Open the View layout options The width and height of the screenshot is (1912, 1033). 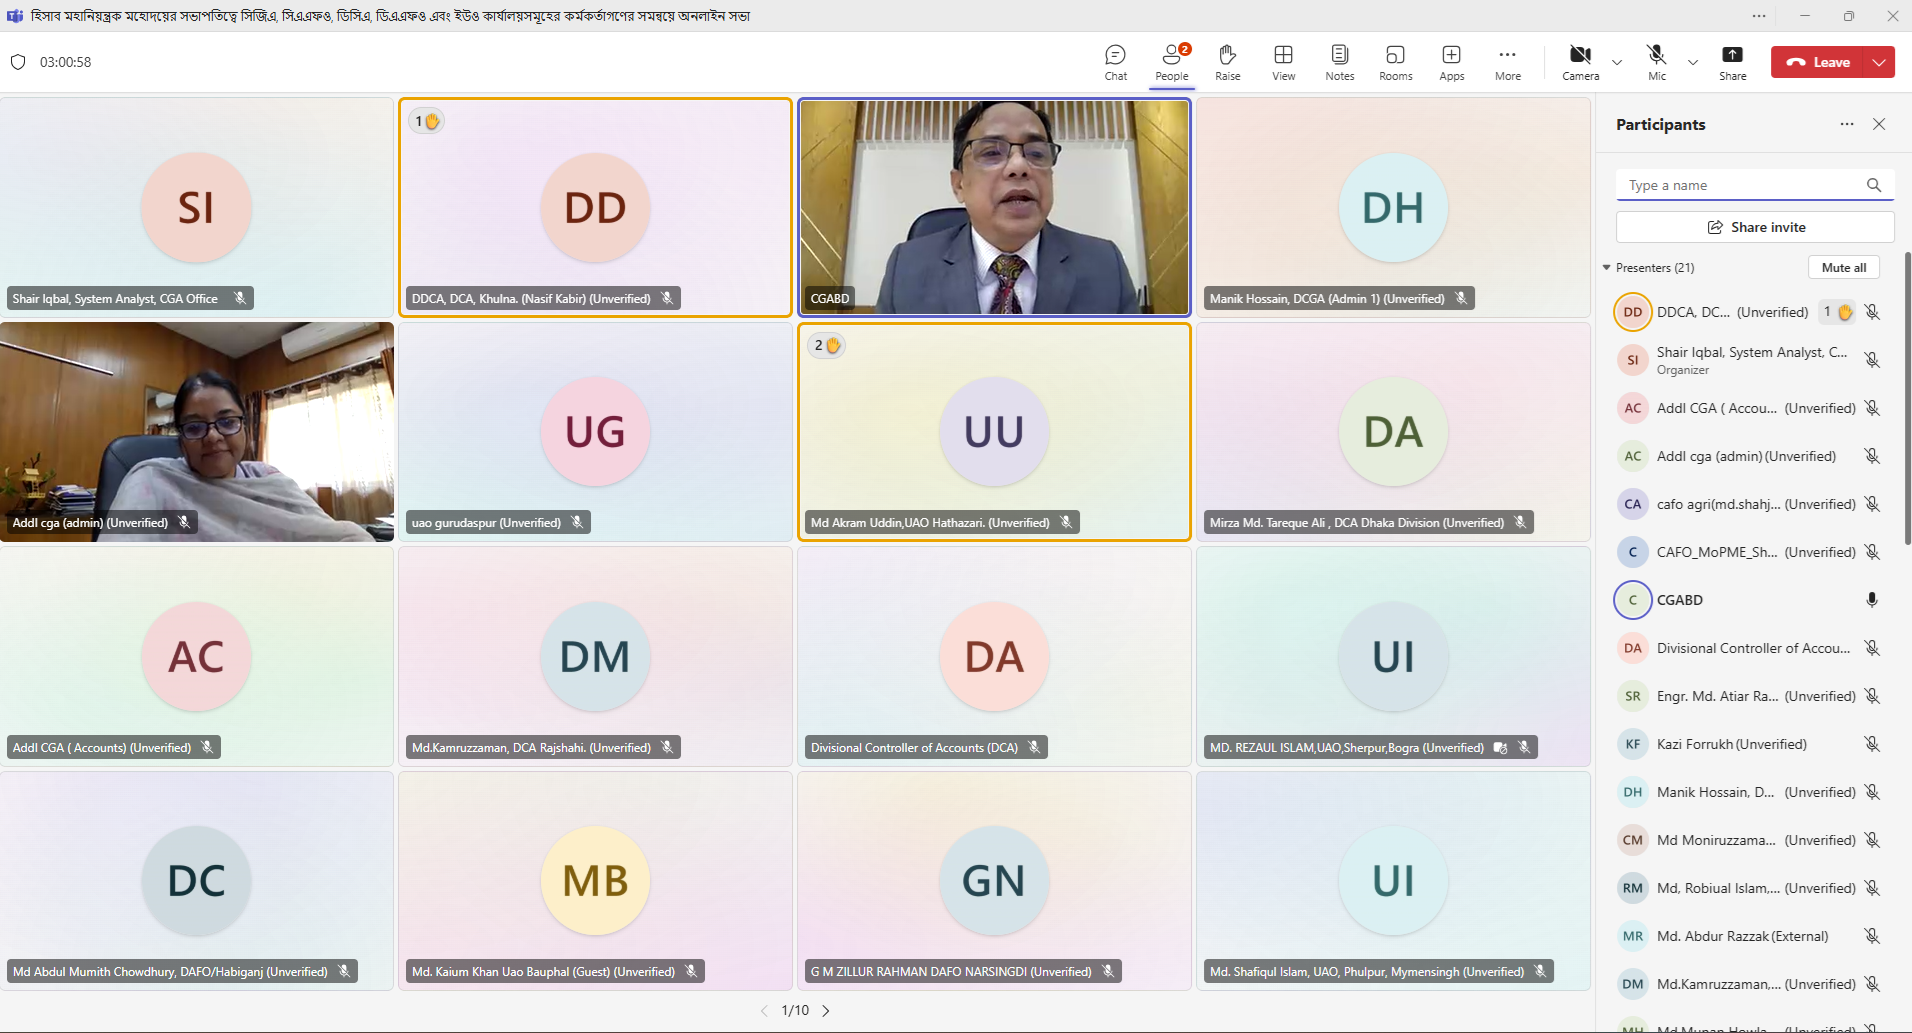click(1283, 62)
